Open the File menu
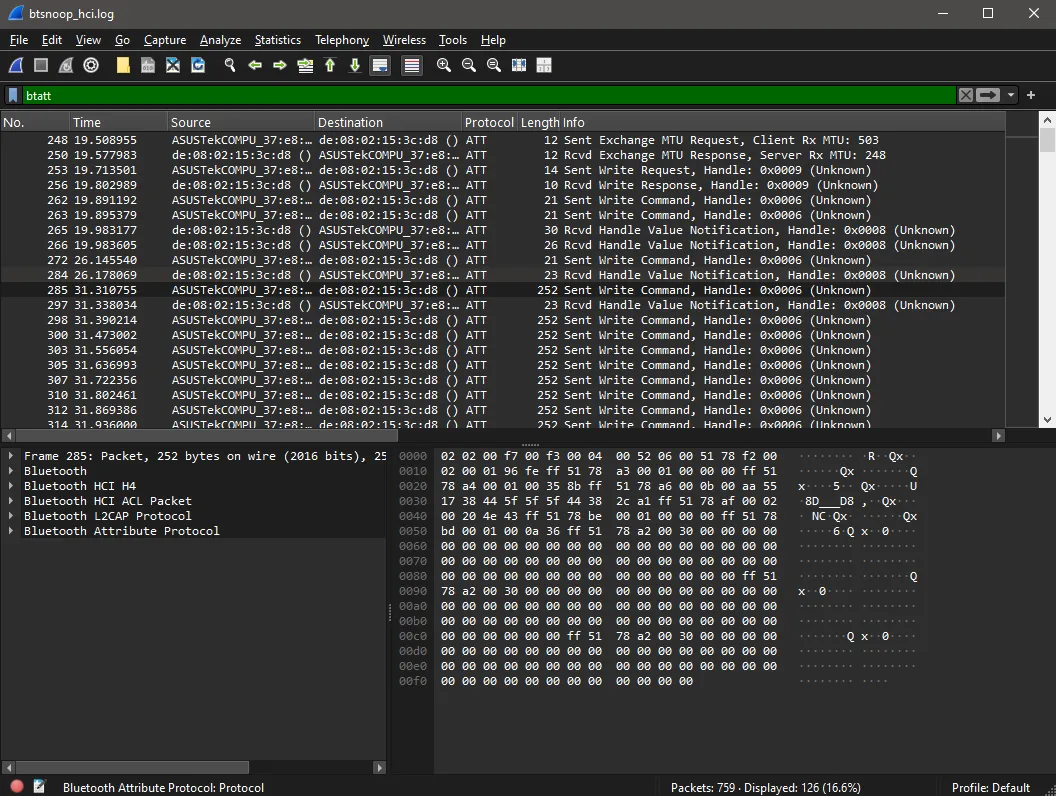This screenshot has height=796, width=1056. (19, 40)
